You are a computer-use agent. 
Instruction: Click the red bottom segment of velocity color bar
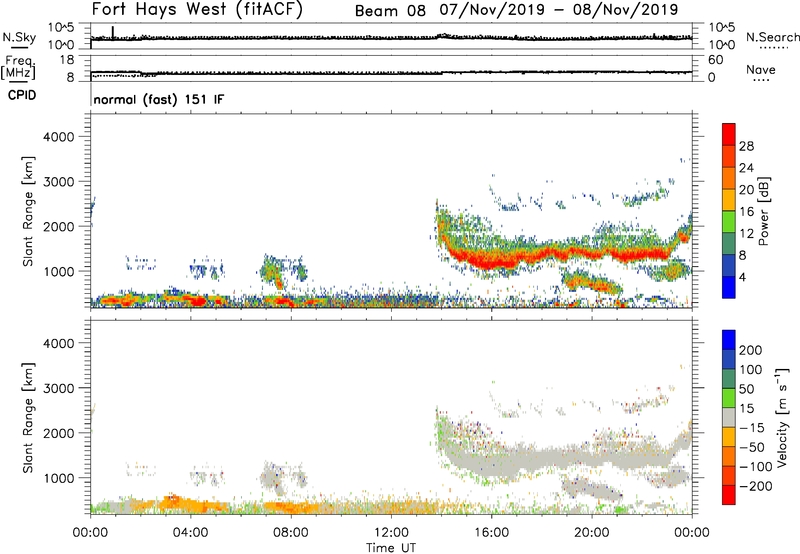click(729, 495)
